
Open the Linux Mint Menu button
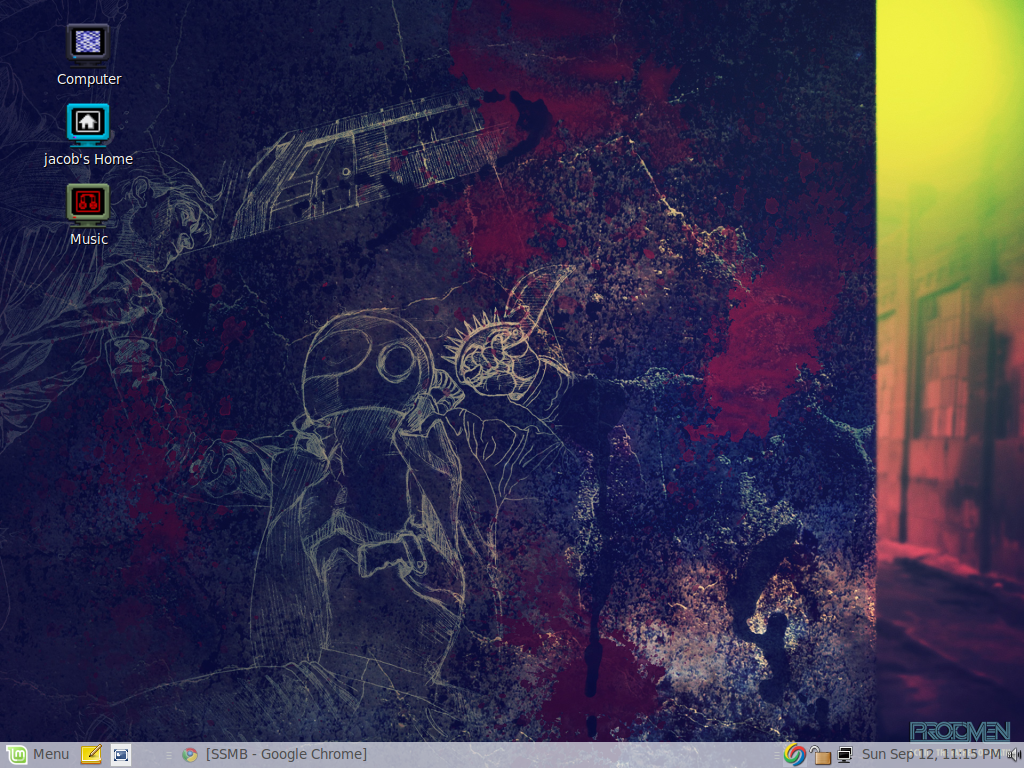[37, 754]
